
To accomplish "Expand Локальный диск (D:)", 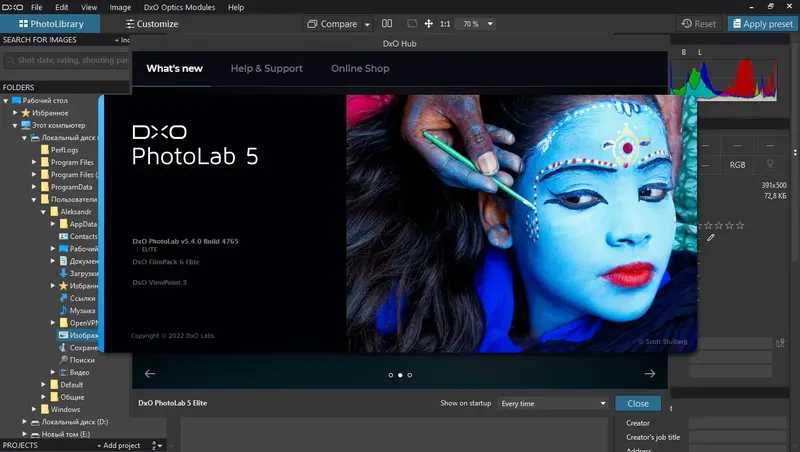I will (x=24, y=421).
